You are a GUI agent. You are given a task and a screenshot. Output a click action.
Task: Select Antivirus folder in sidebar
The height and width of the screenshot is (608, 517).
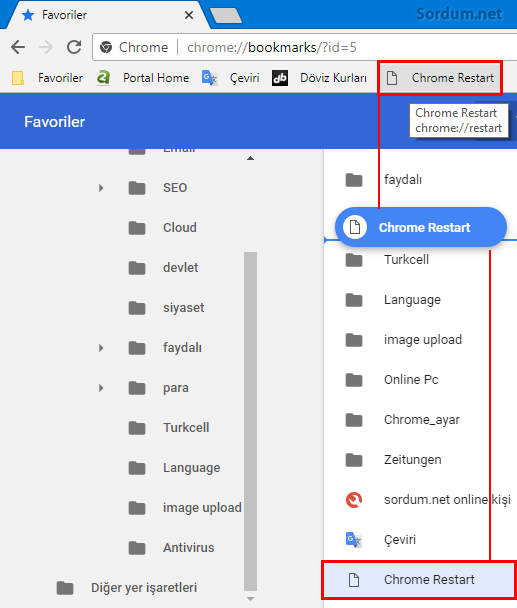tap(188, 548)
